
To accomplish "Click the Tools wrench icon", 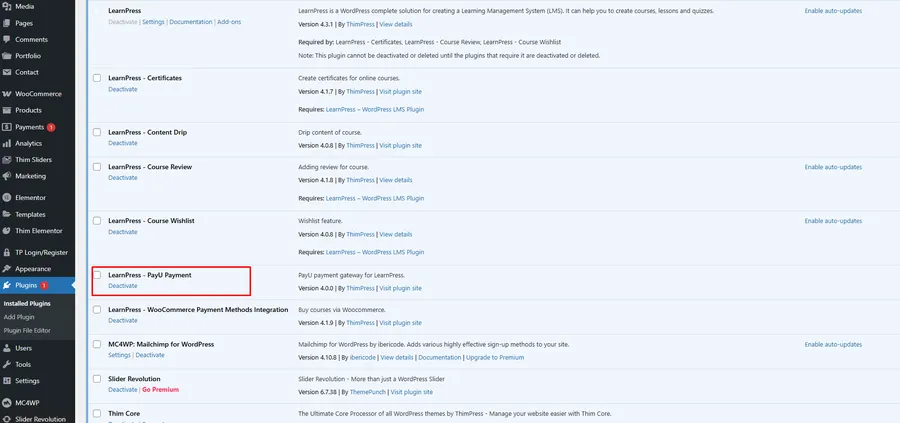I will tap(7, 364).
